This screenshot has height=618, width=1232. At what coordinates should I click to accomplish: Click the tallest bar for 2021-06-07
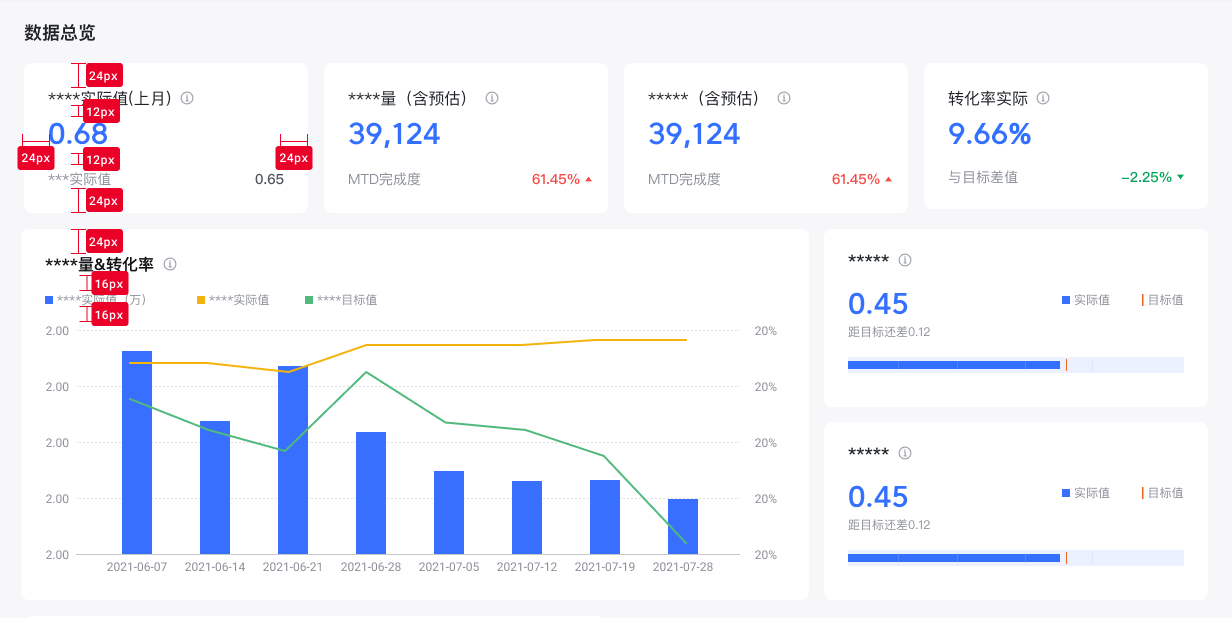[137, 452]
